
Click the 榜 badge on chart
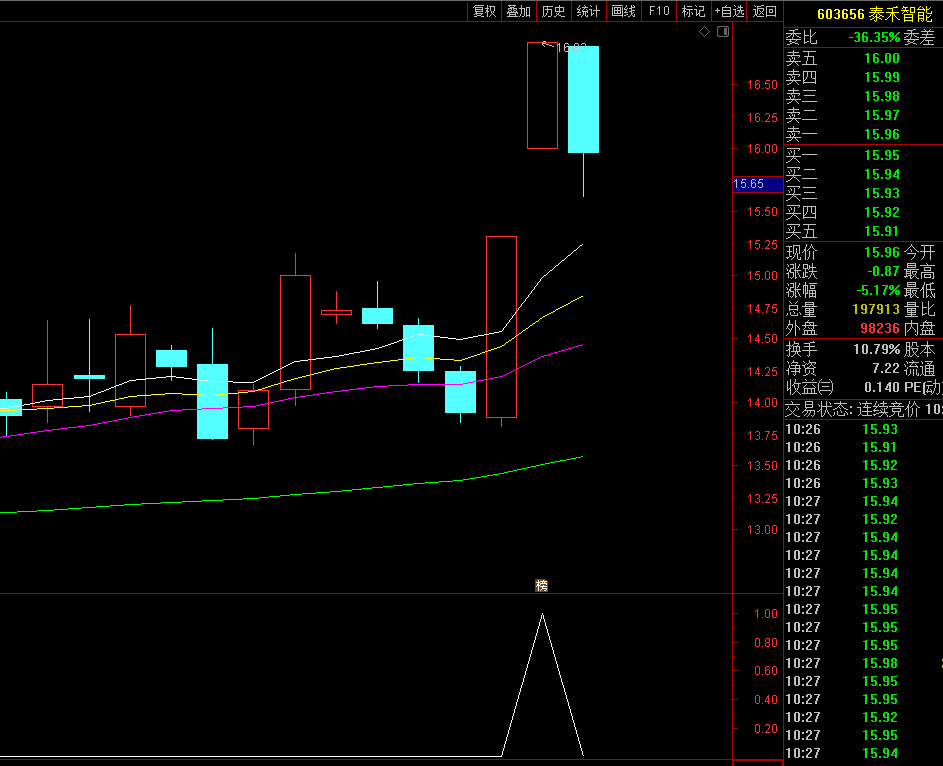pos(541,586)
